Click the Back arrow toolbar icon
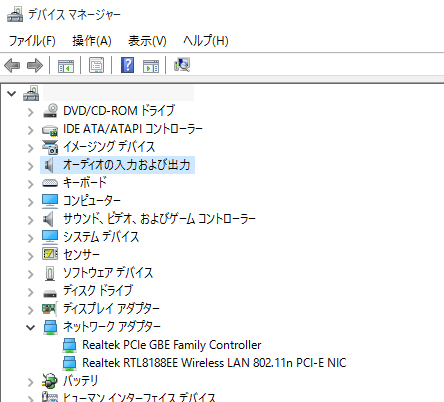 pyautogui.click(x=12, y=65)
